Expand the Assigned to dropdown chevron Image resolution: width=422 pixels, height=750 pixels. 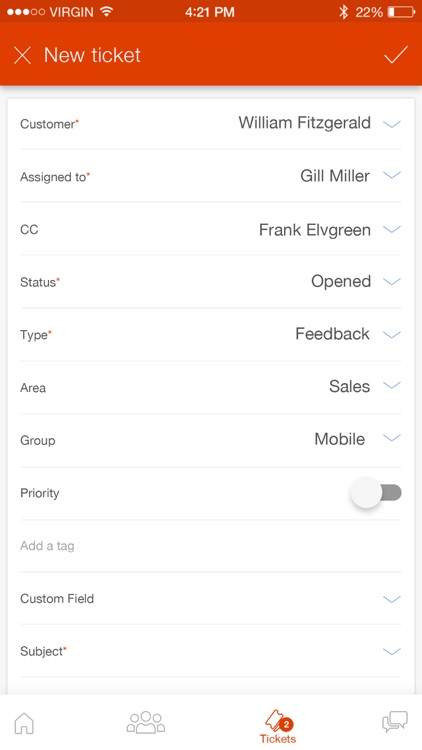(392, 176)
